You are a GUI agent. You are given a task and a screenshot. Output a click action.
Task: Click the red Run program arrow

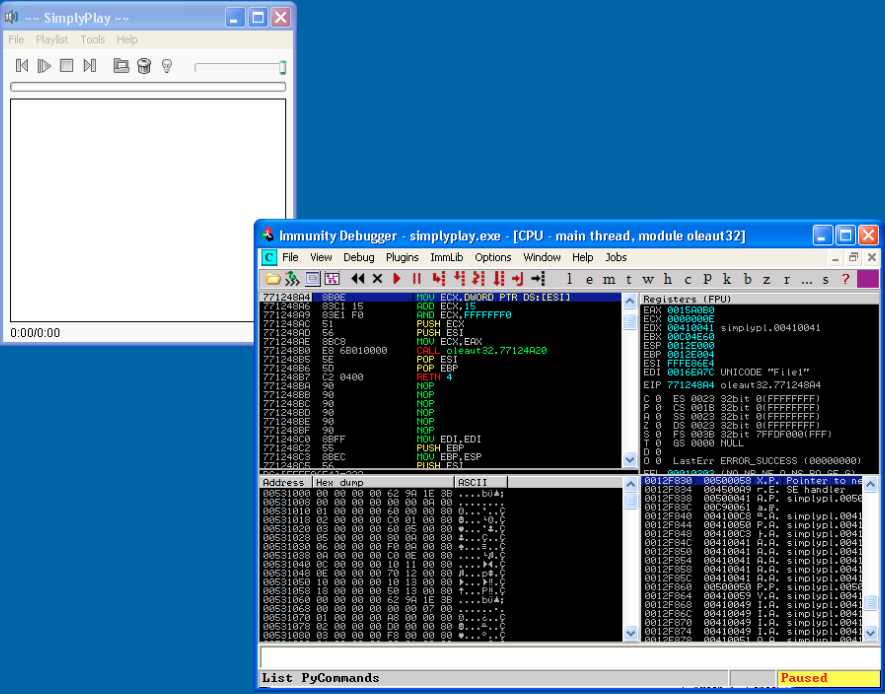(x=397, y=278)
